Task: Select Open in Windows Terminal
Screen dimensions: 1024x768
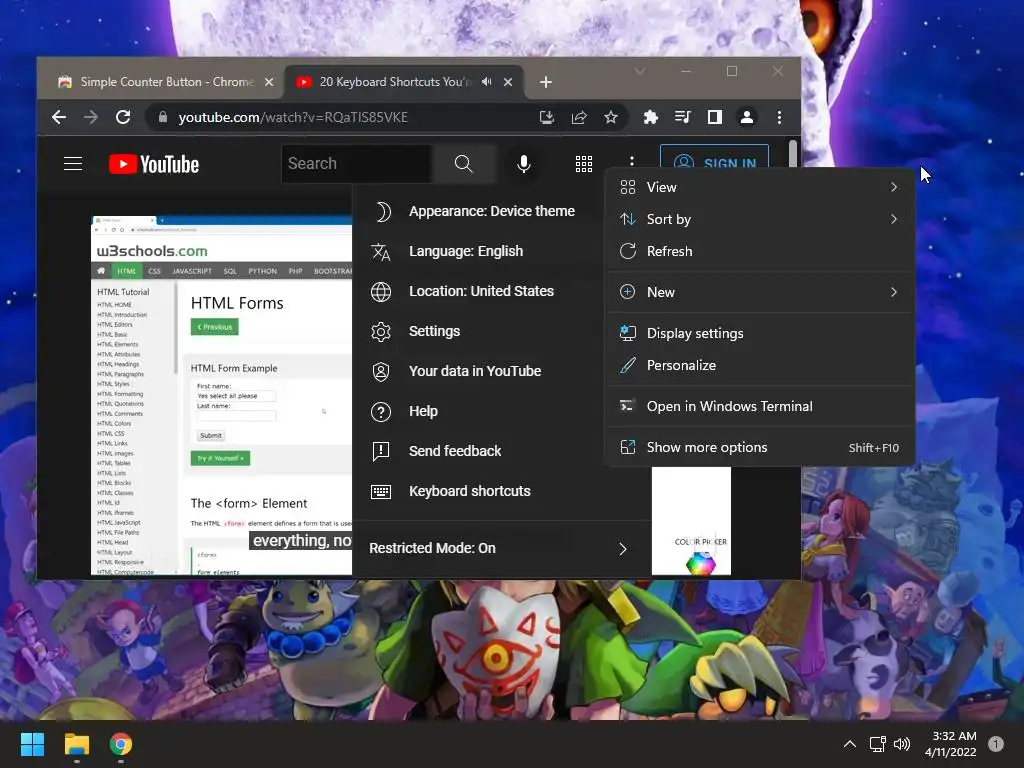Action: click(760, 406)
